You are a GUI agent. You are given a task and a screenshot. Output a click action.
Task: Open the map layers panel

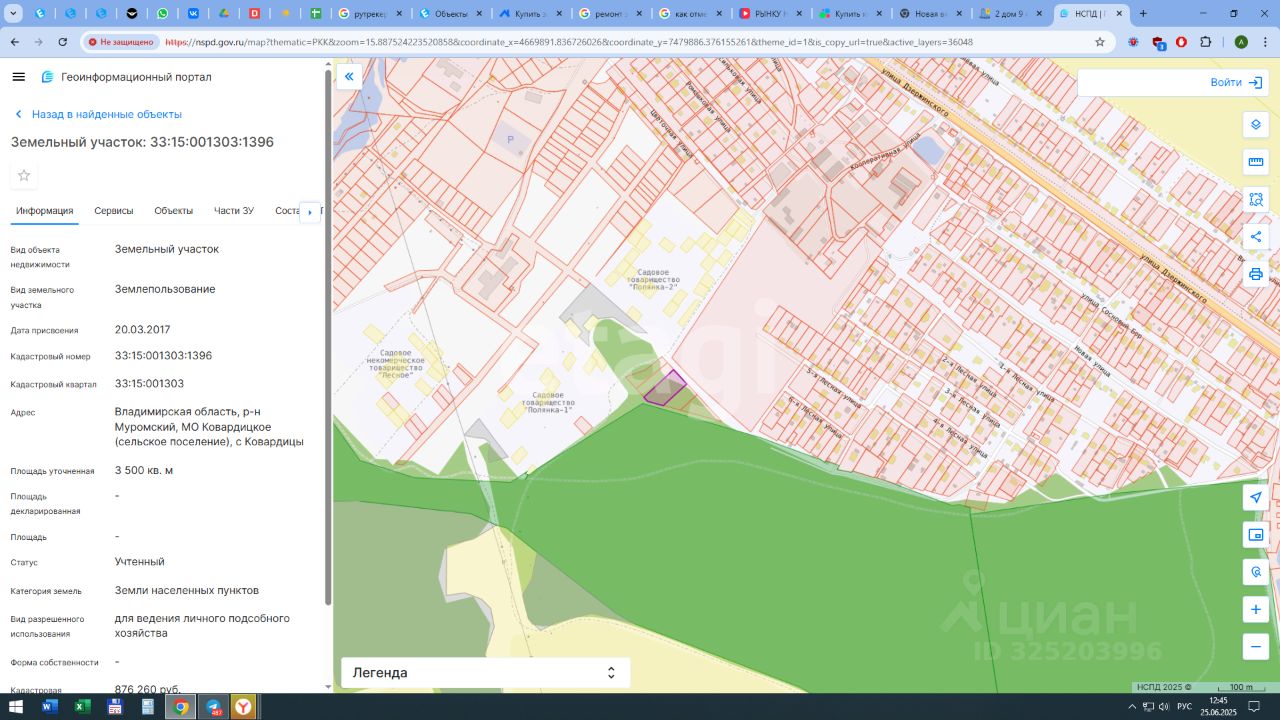[x=1255, y=125]
